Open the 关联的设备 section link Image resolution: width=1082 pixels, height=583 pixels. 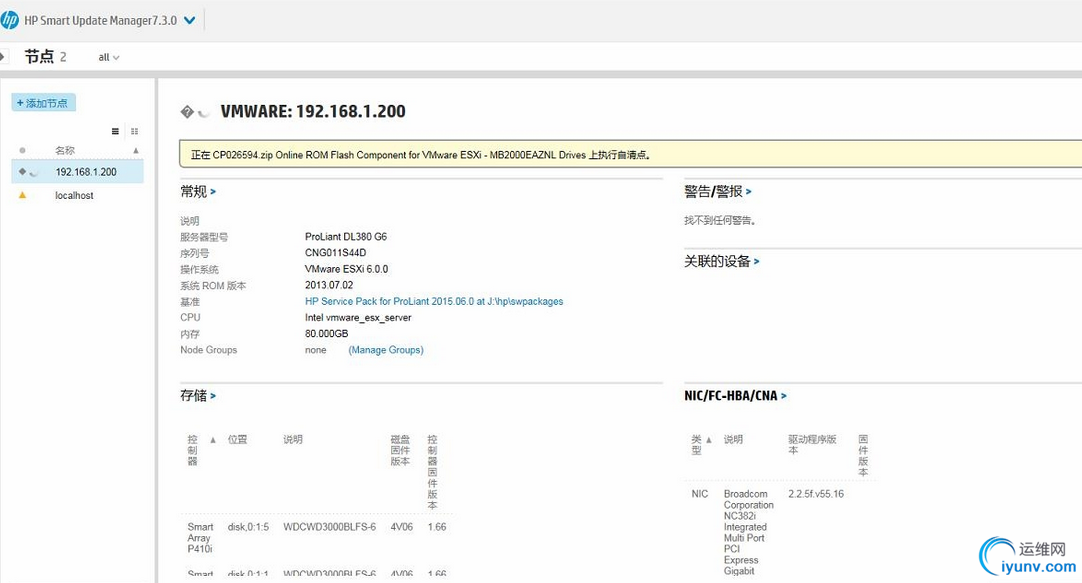[x=721, y=261]
